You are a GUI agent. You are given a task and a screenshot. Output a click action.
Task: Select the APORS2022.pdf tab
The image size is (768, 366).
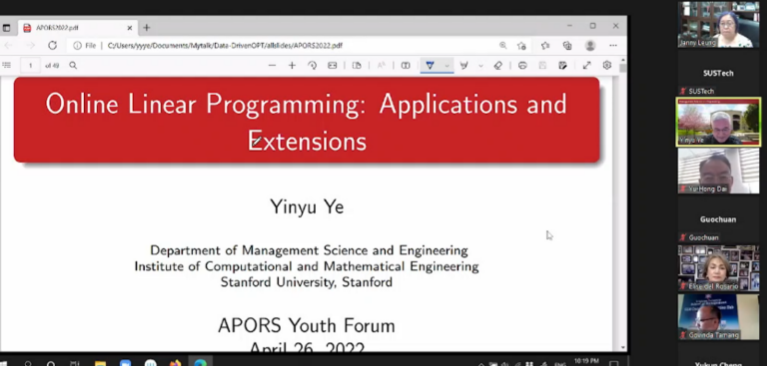point(77,28)
